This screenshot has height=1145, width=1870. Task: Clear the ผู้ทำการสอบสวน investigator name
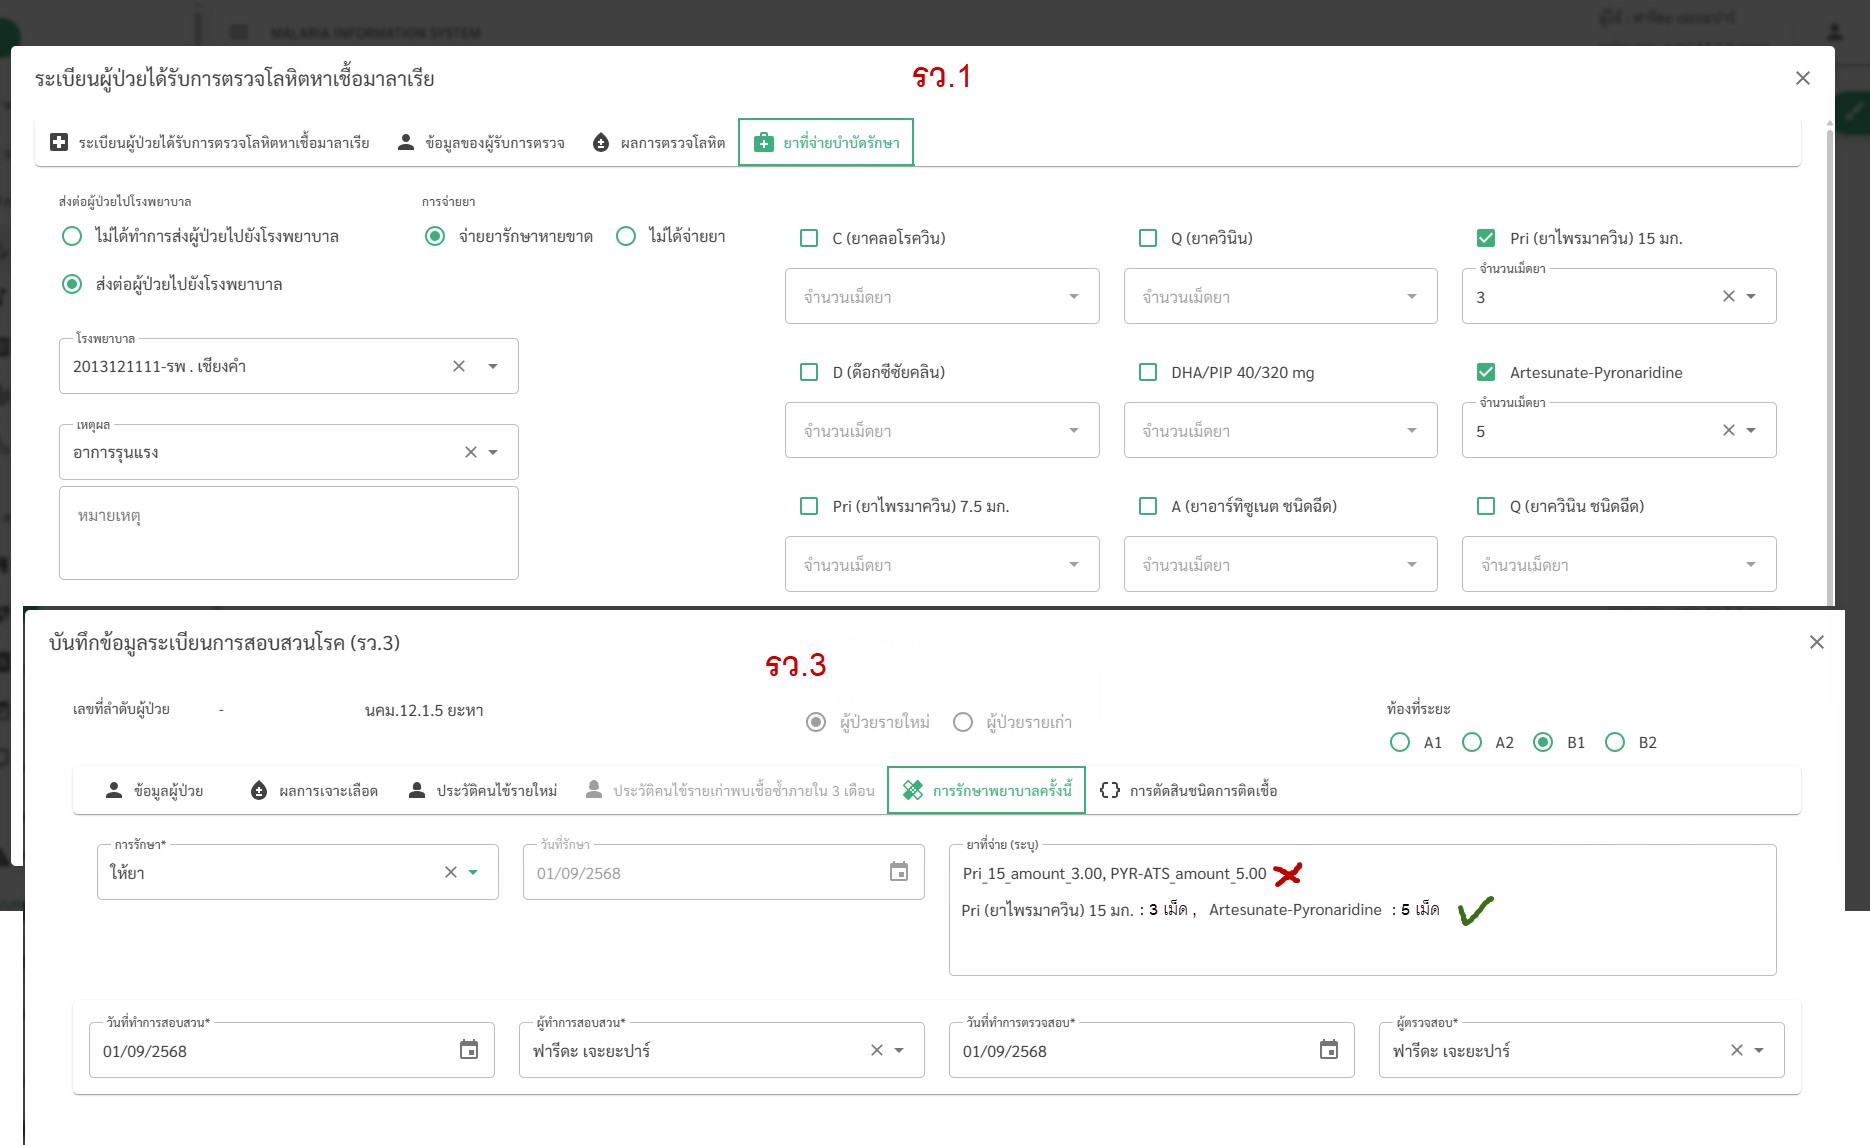click(876, 1050)
